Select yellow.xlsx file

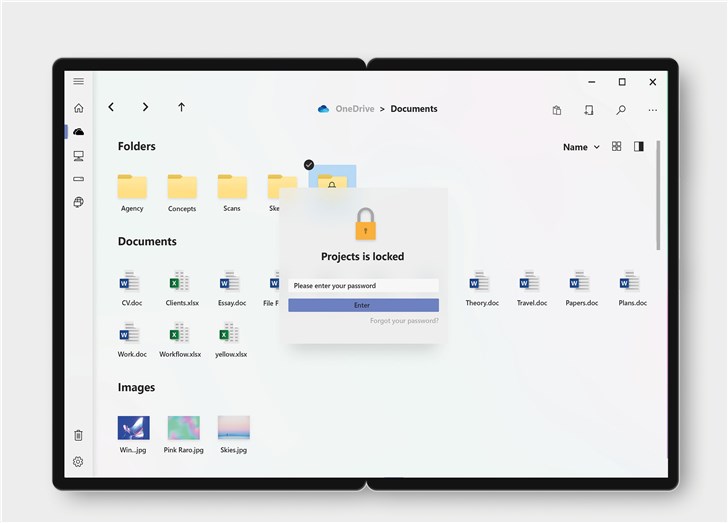231,340
